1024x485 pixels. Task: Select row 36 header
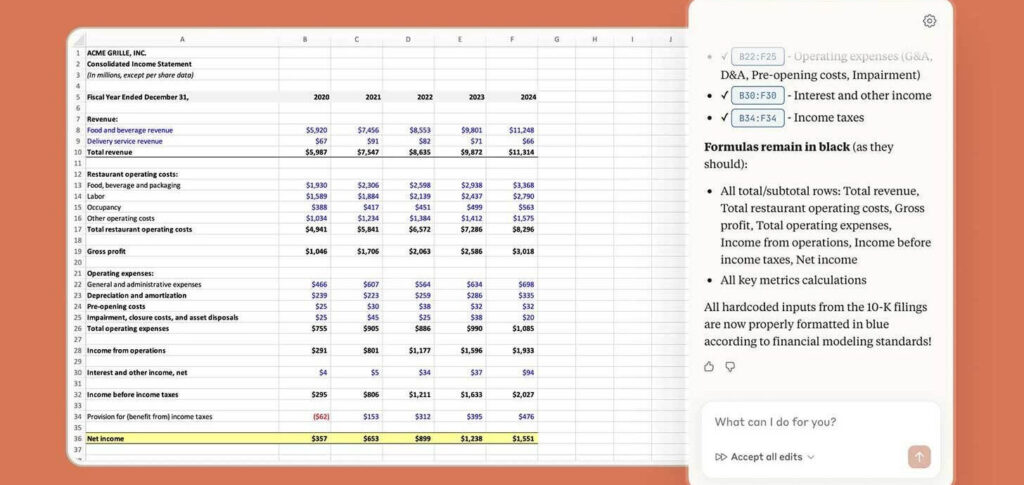(77, 439)
